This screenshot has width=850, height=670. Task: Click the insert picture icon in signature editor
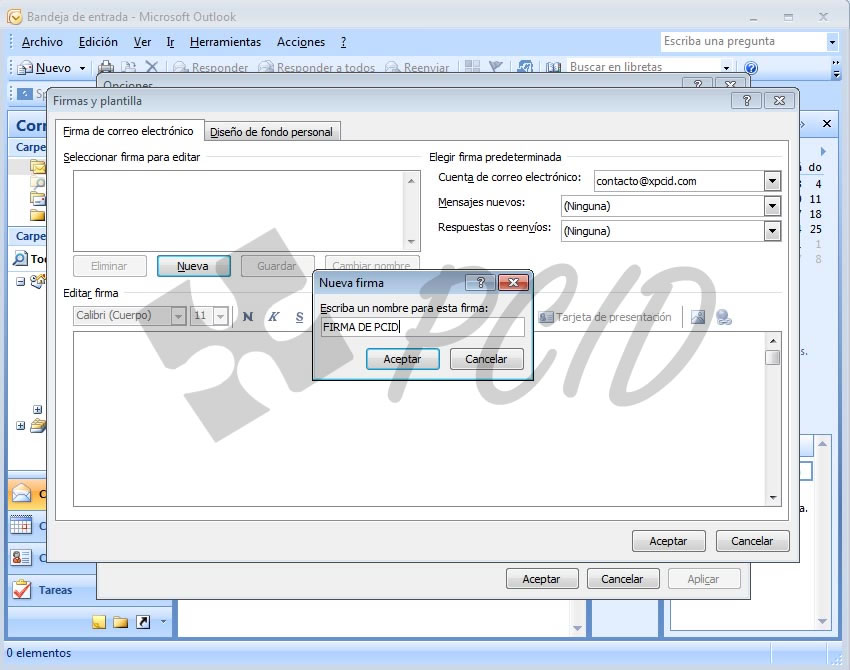(698, 317)
